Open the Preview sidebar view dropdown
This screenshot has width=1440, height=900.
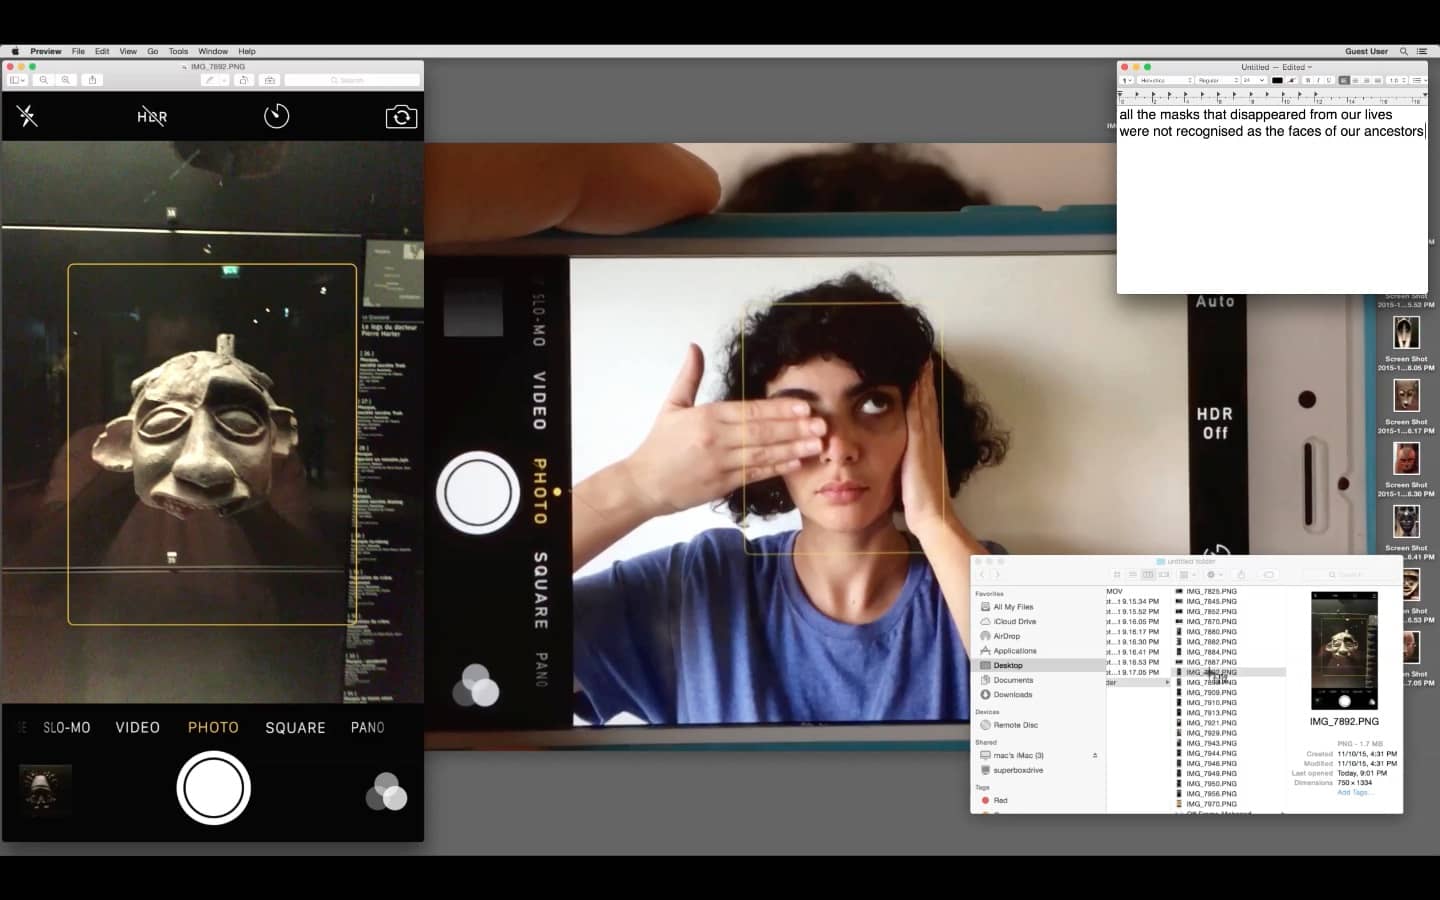[18, 80]
